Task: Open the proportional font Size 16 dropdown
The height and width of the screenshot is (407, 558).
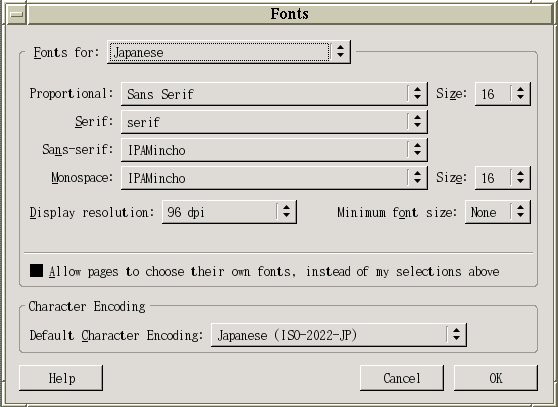Action: [502, 94]
